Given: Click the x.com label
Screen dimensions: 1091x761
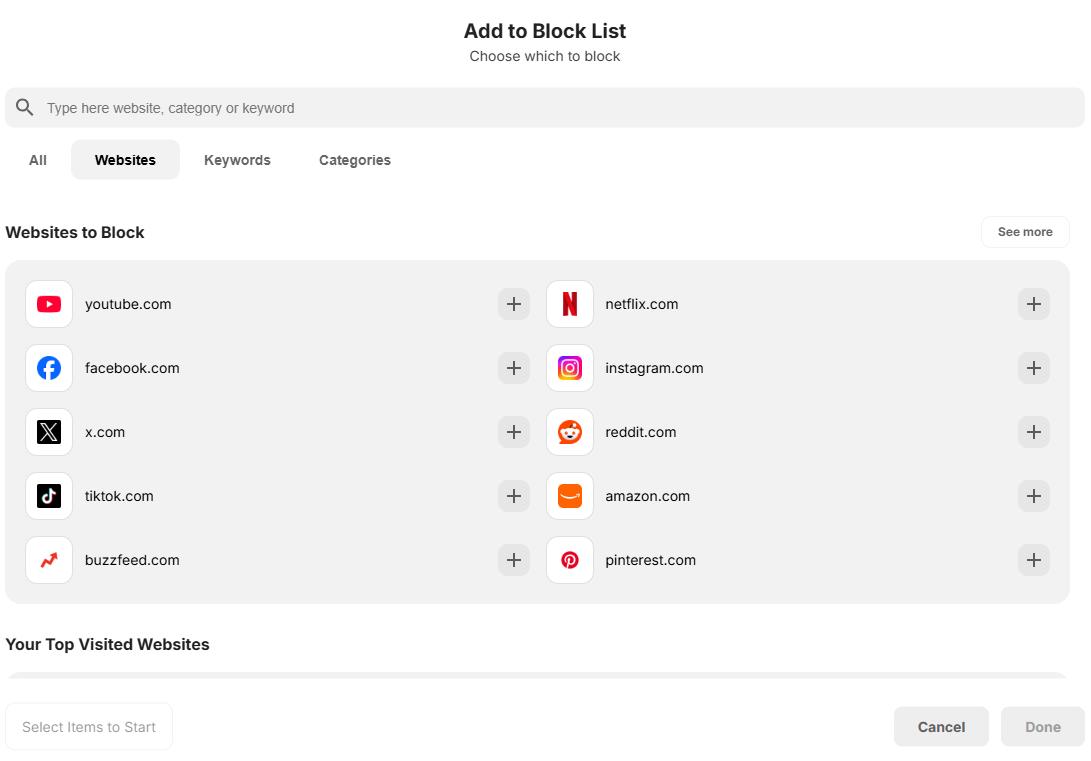Looking at the screenshot, I should (x=105, y=432).
